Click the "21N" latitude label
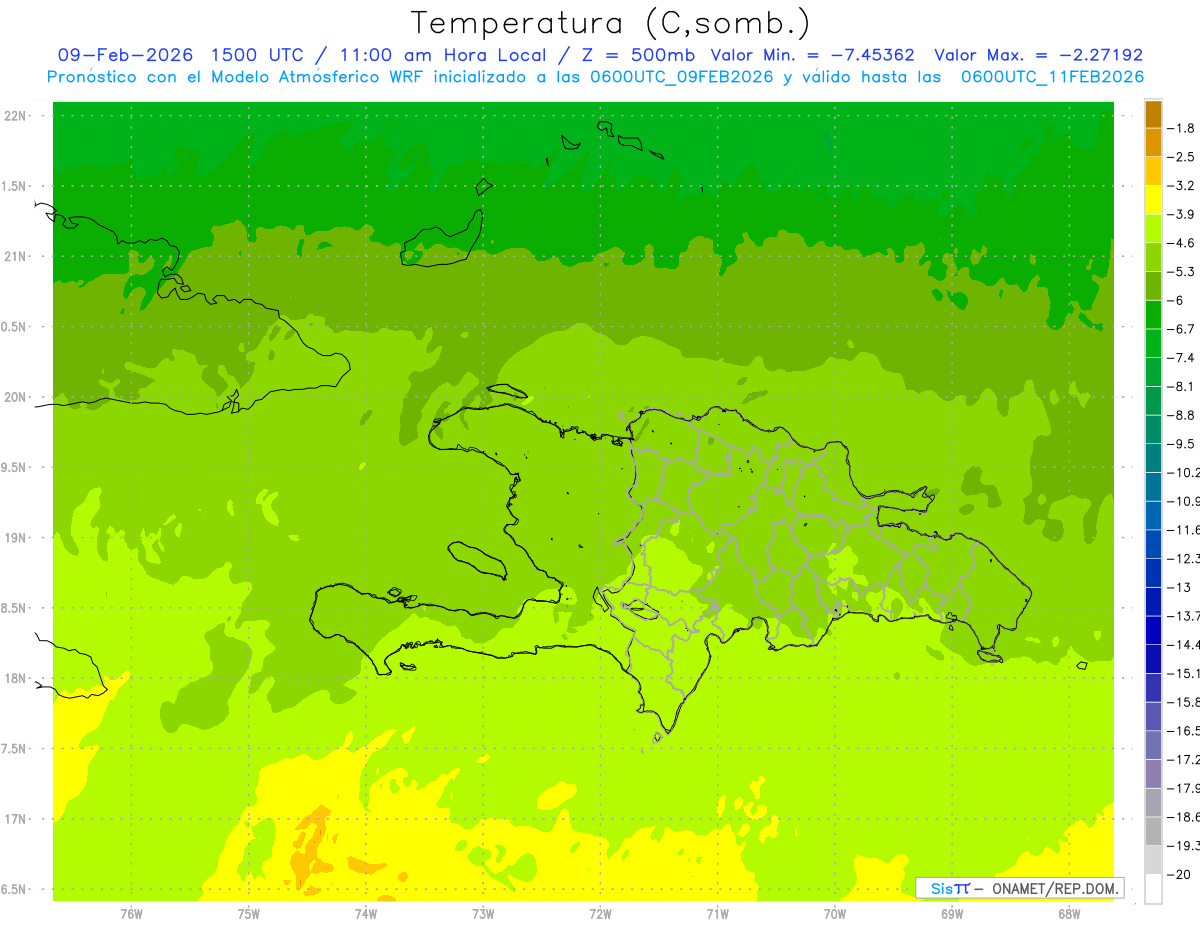The width and height of the screenshot is (1200, 927). click(x=16, y=257)
